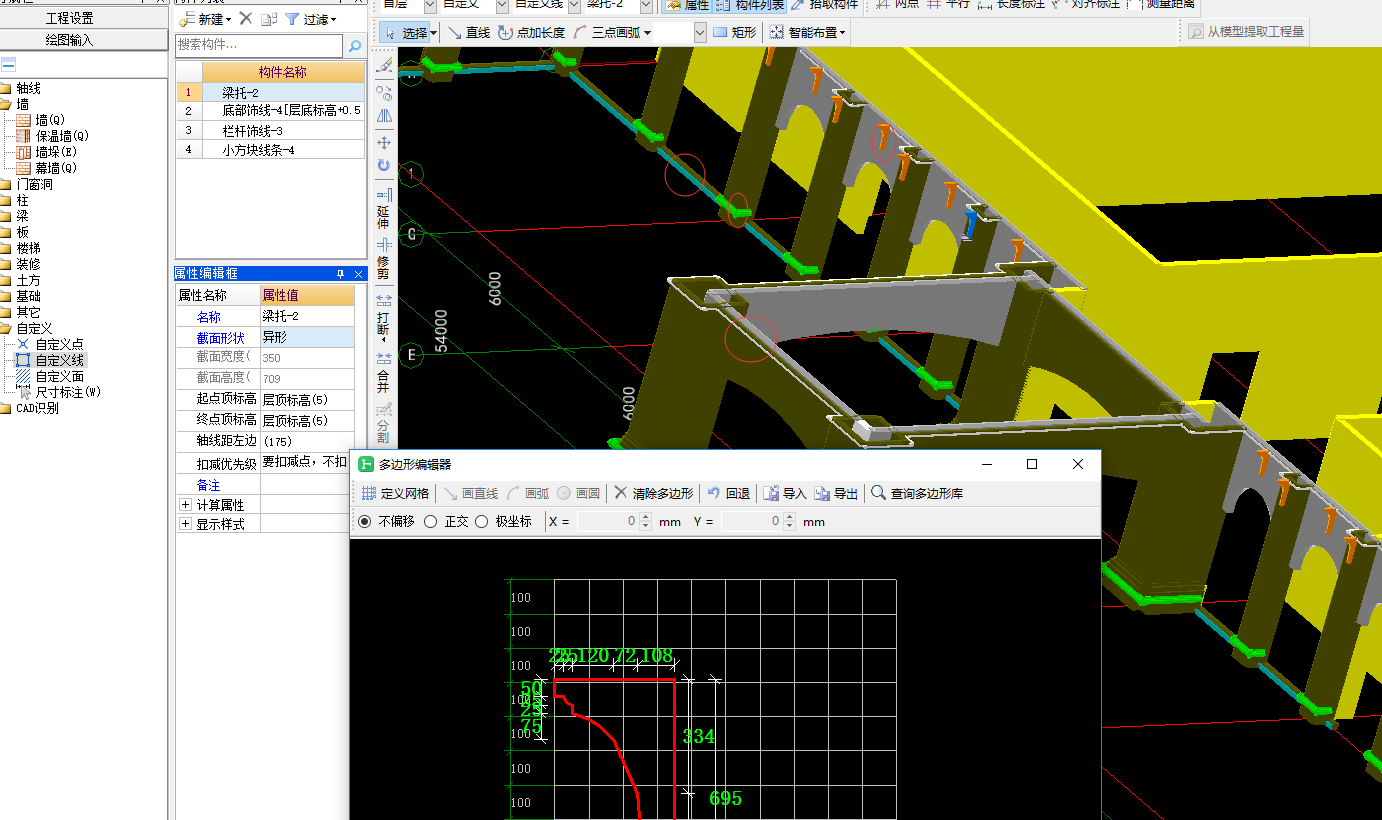Click 定义网格 in polygon editor
The image size is (1382, 820).
(x=395, y=493)
